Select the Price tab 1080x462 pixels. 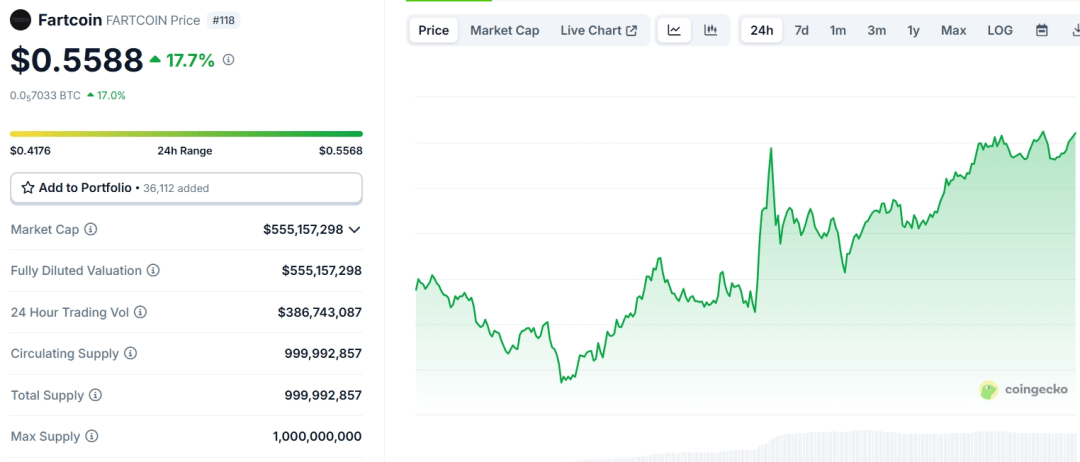click(x=433, y=30)
